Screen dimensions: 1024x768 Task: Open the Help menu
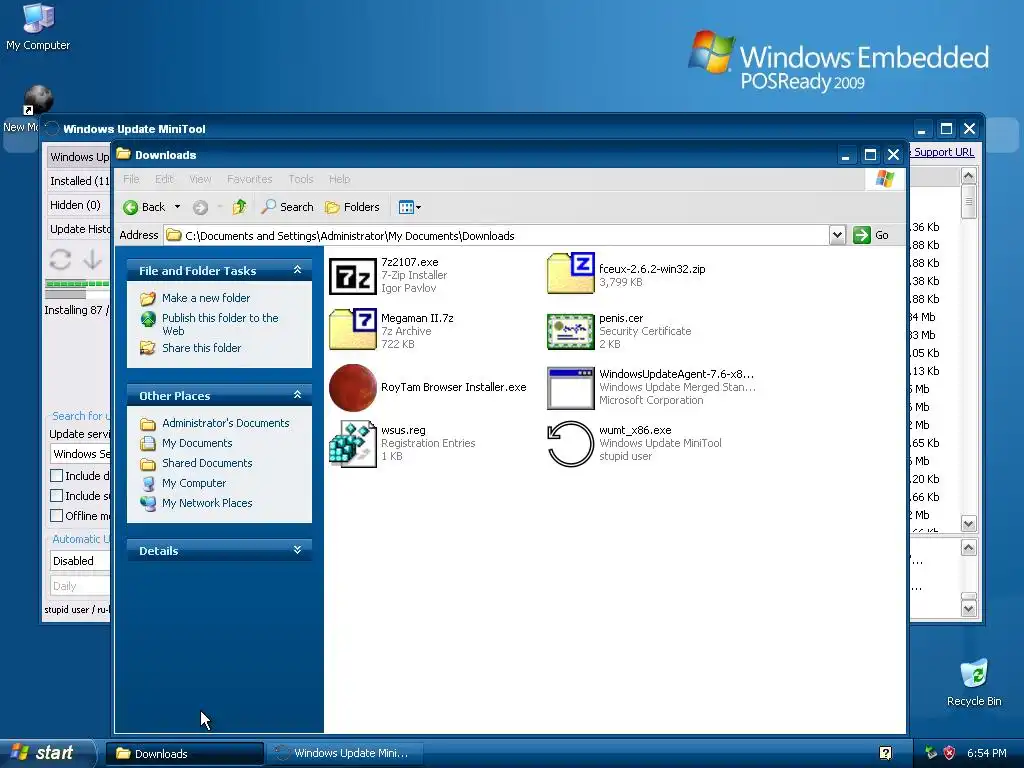coord(339,179)
